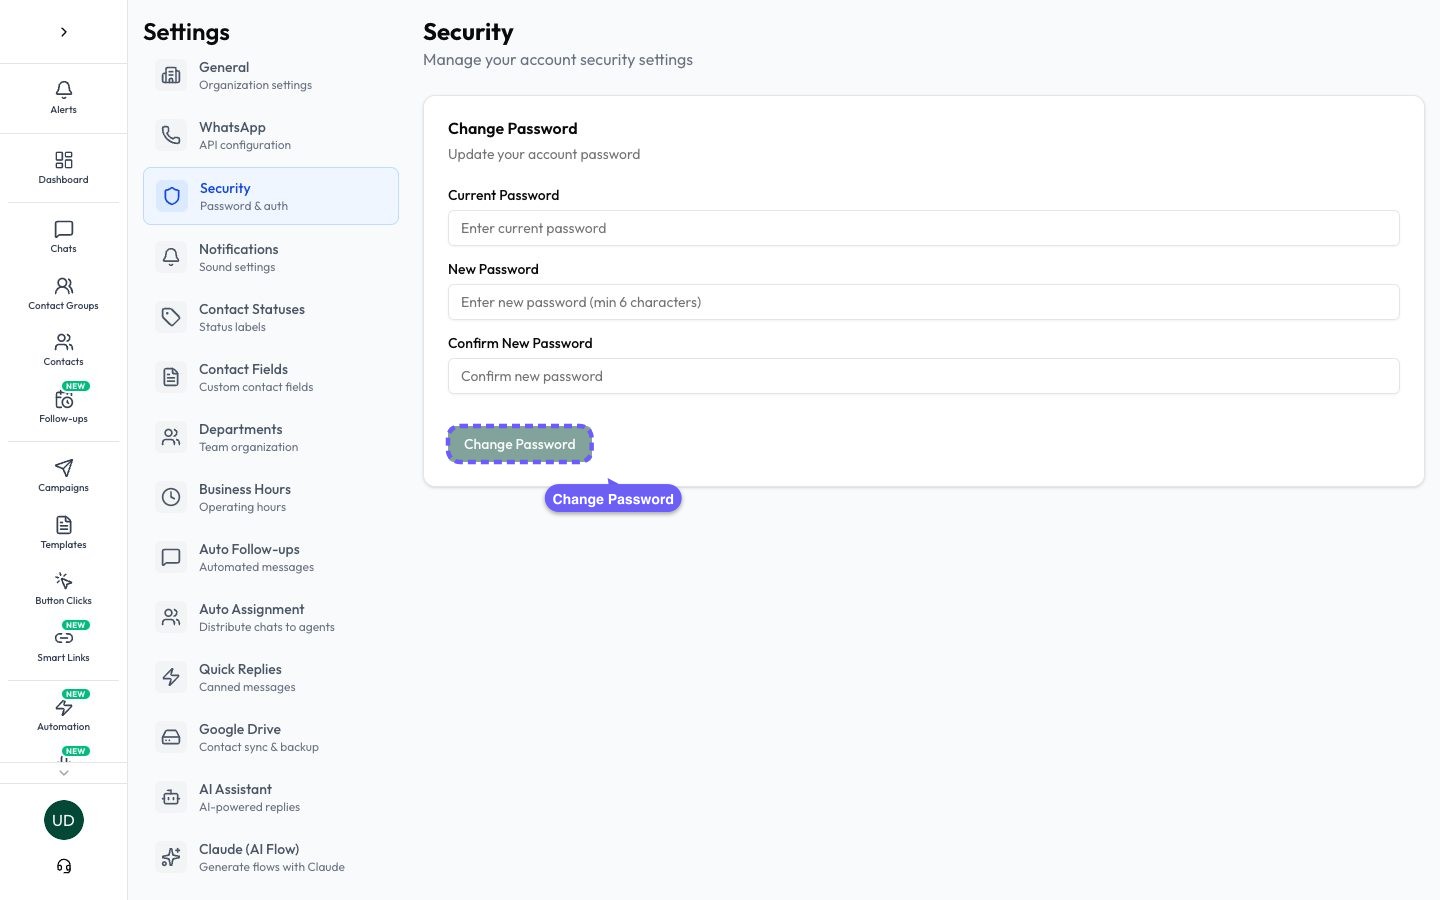Select WhatsApp API configuration settings

point(271,136)
